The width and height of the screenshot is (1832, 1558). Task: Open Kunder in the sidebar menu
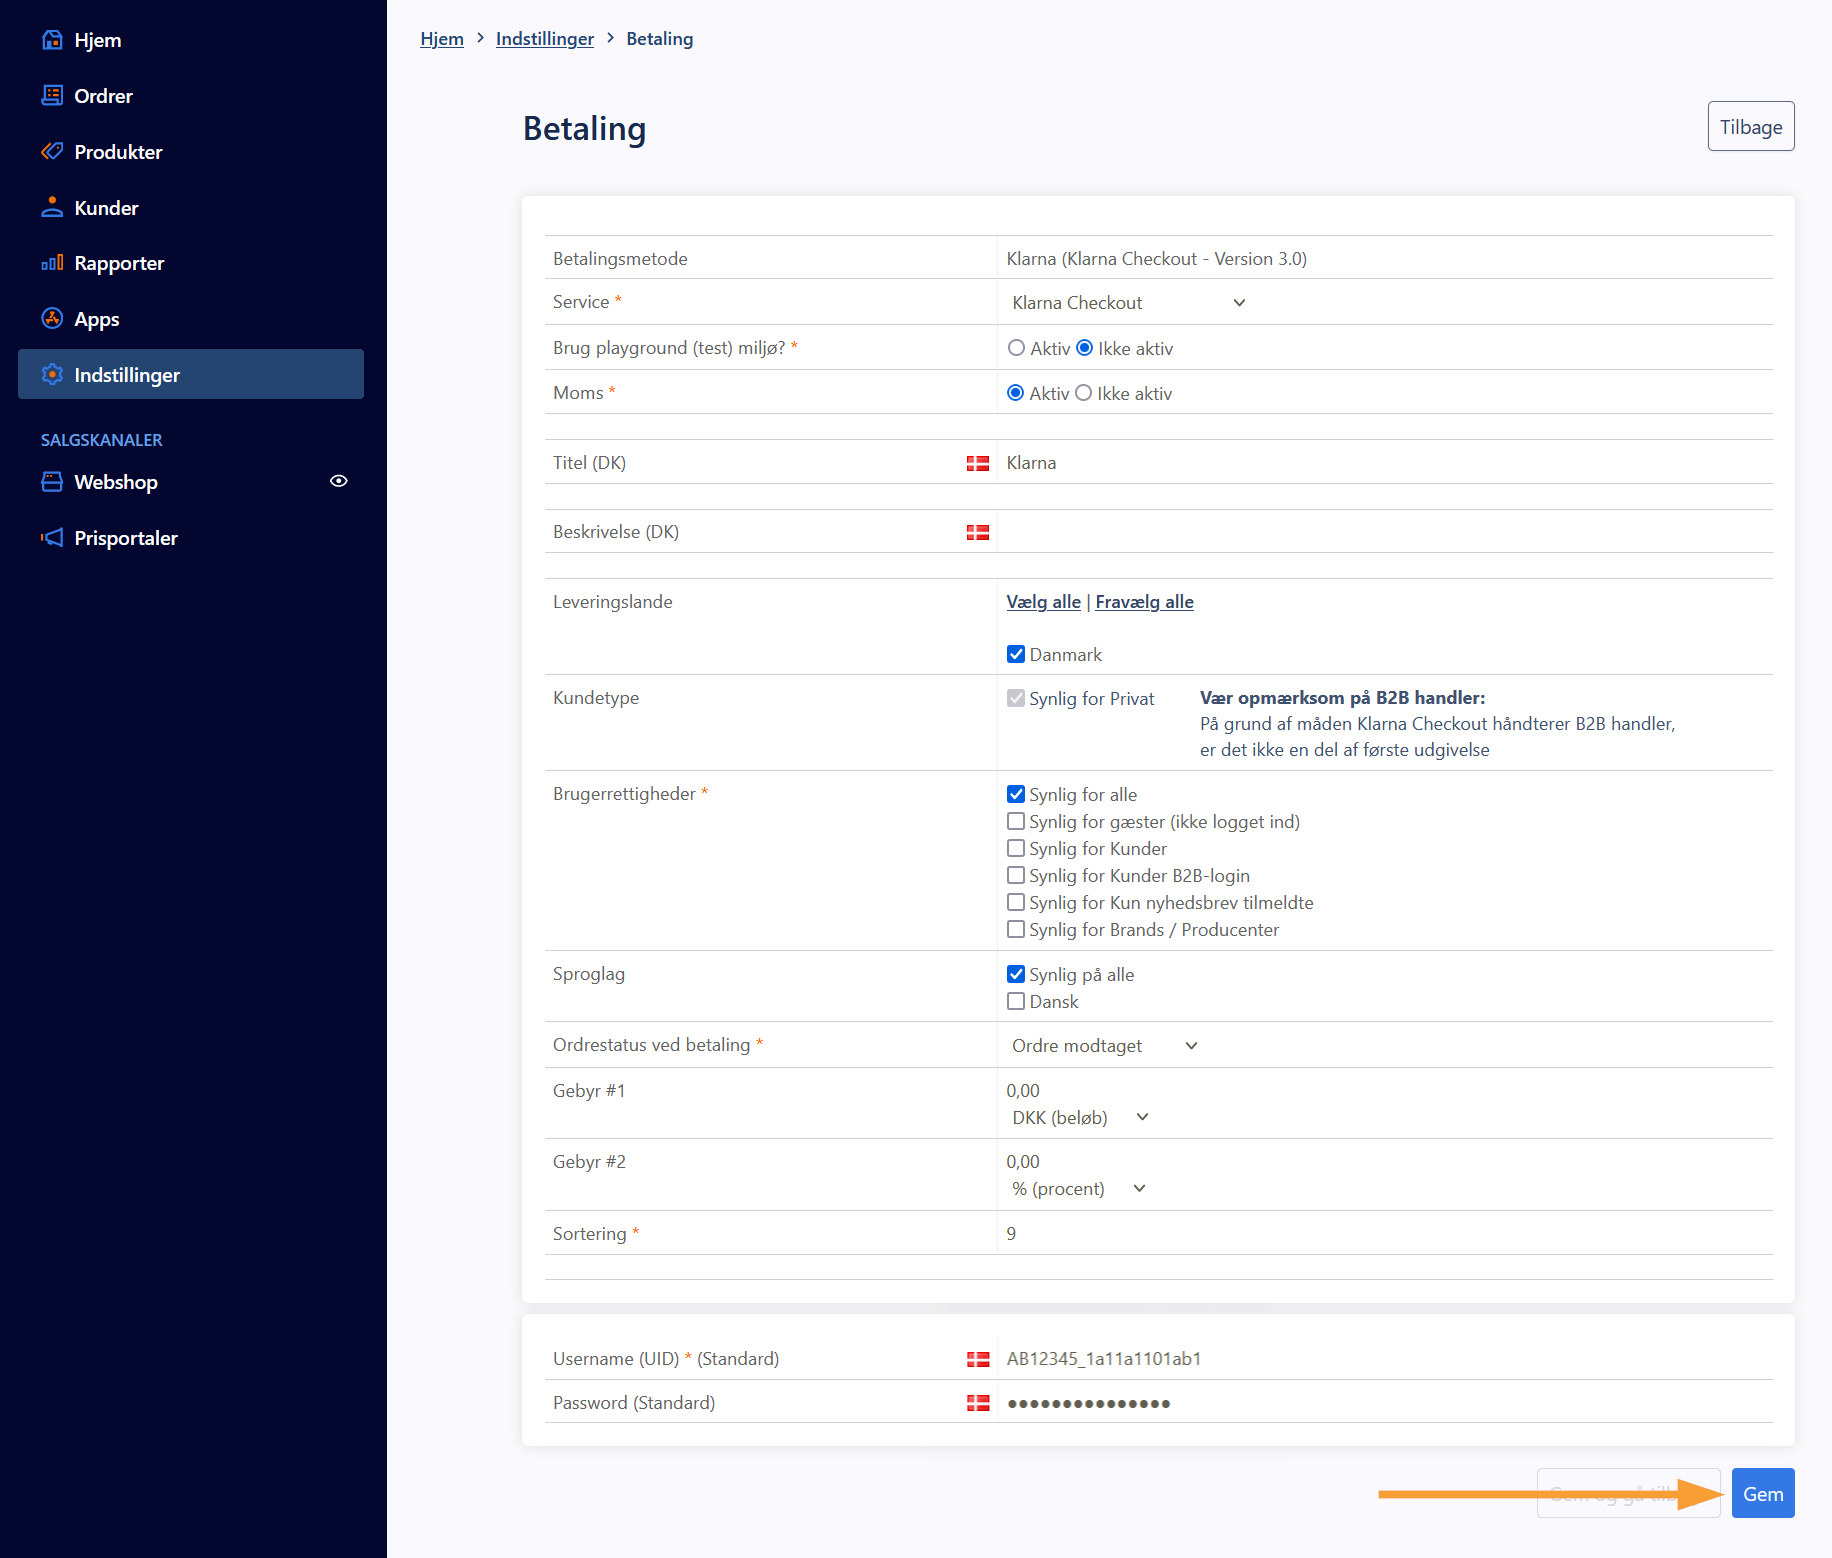click(190, 208)
